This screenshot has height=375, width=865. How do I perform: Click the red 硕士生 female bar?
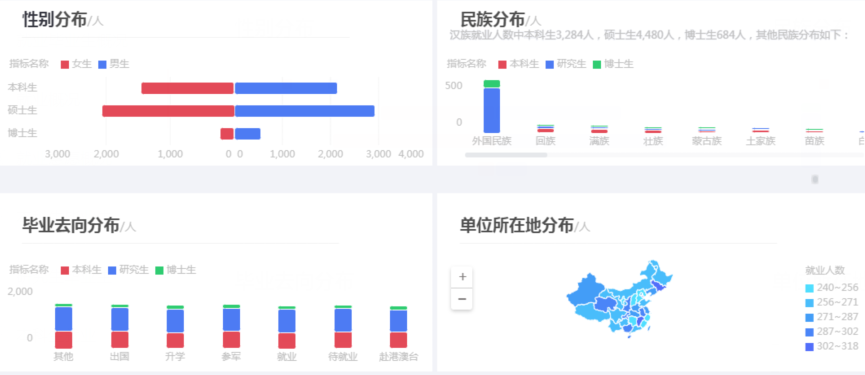pos(168,111)
